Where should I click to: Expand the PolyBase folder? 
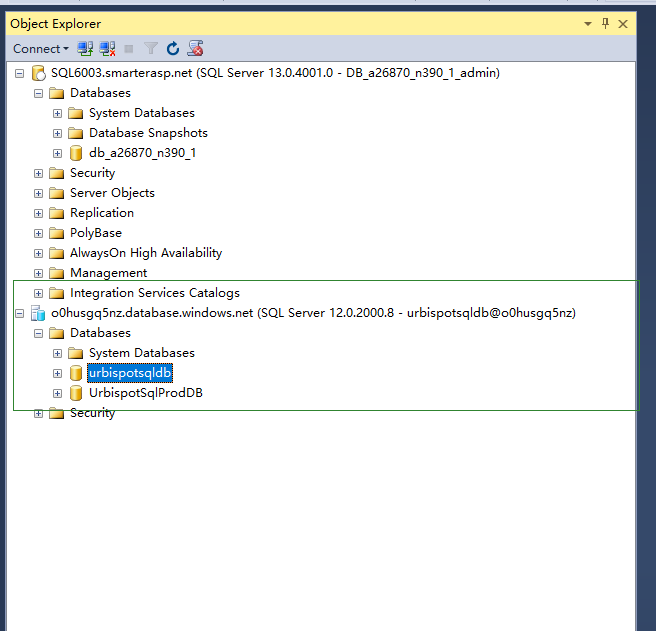39,233
